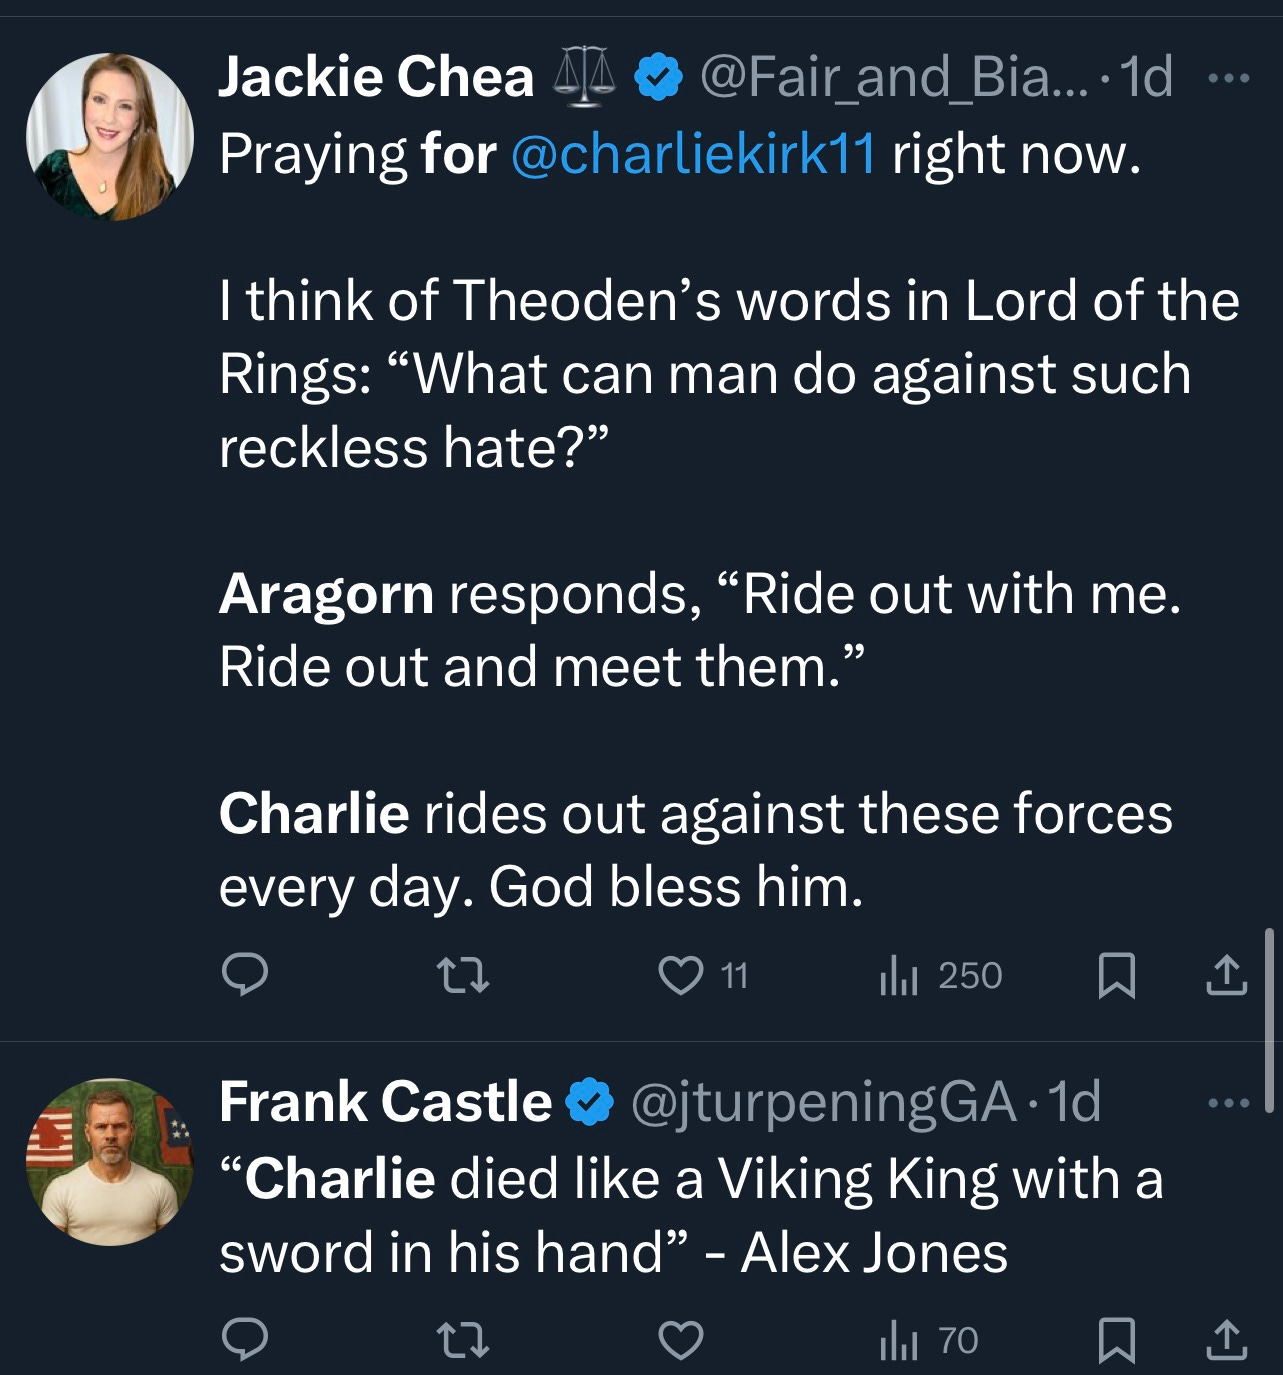The height and width of the screenshot is (1375, 1283).
Task: Reply to Frank Castle's tweet
Action: (244, 1340)
